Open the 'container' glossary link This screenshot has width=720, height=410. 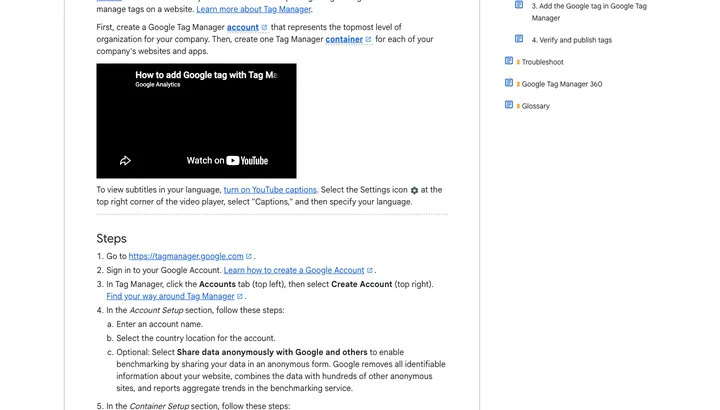(344, 39)
